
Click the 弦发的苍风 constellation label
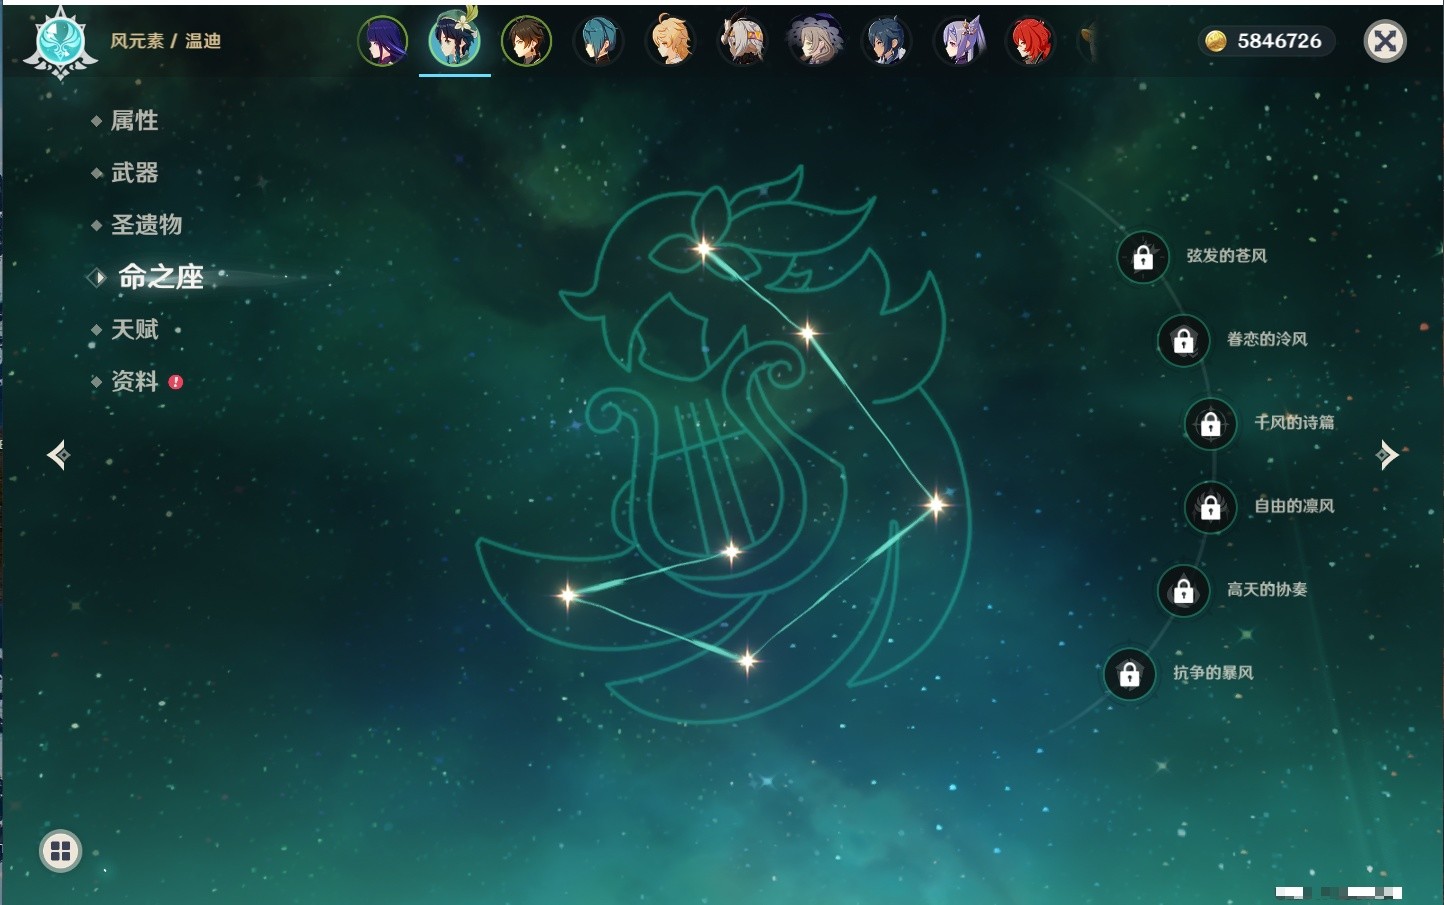(1227, 256)
